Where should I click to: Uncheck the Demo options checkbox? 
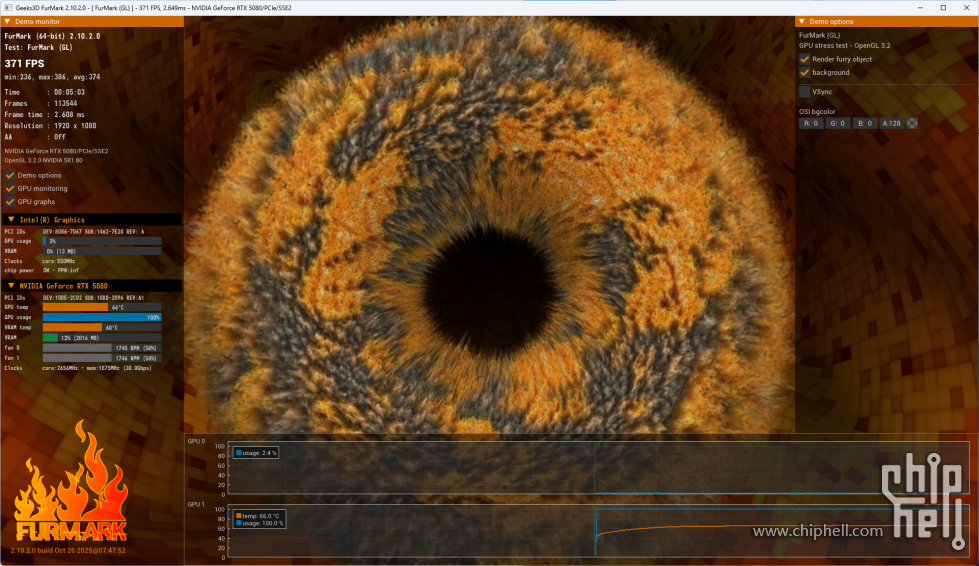coord(10,175)
